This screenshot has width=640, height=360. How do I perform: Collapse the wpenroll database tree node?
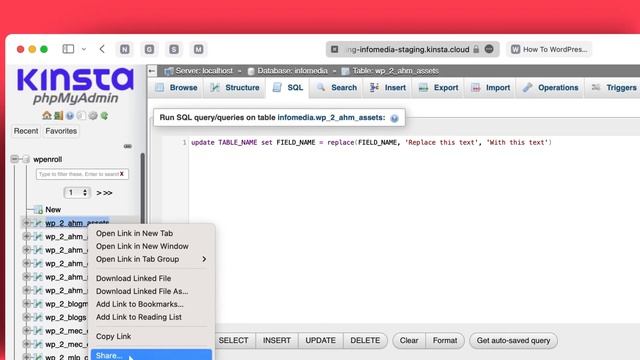coord(15,159)
